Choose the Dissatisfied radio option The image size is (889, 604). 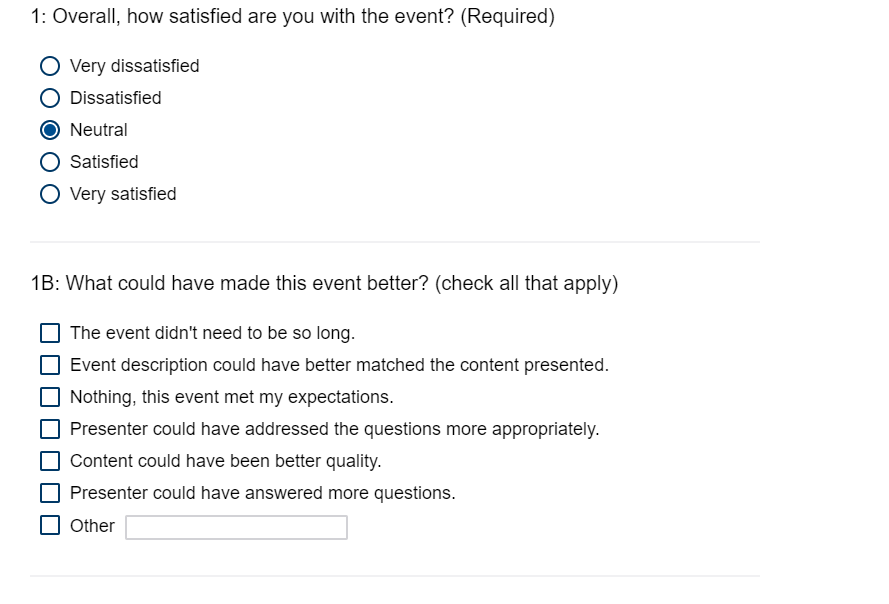coord(50,98)
